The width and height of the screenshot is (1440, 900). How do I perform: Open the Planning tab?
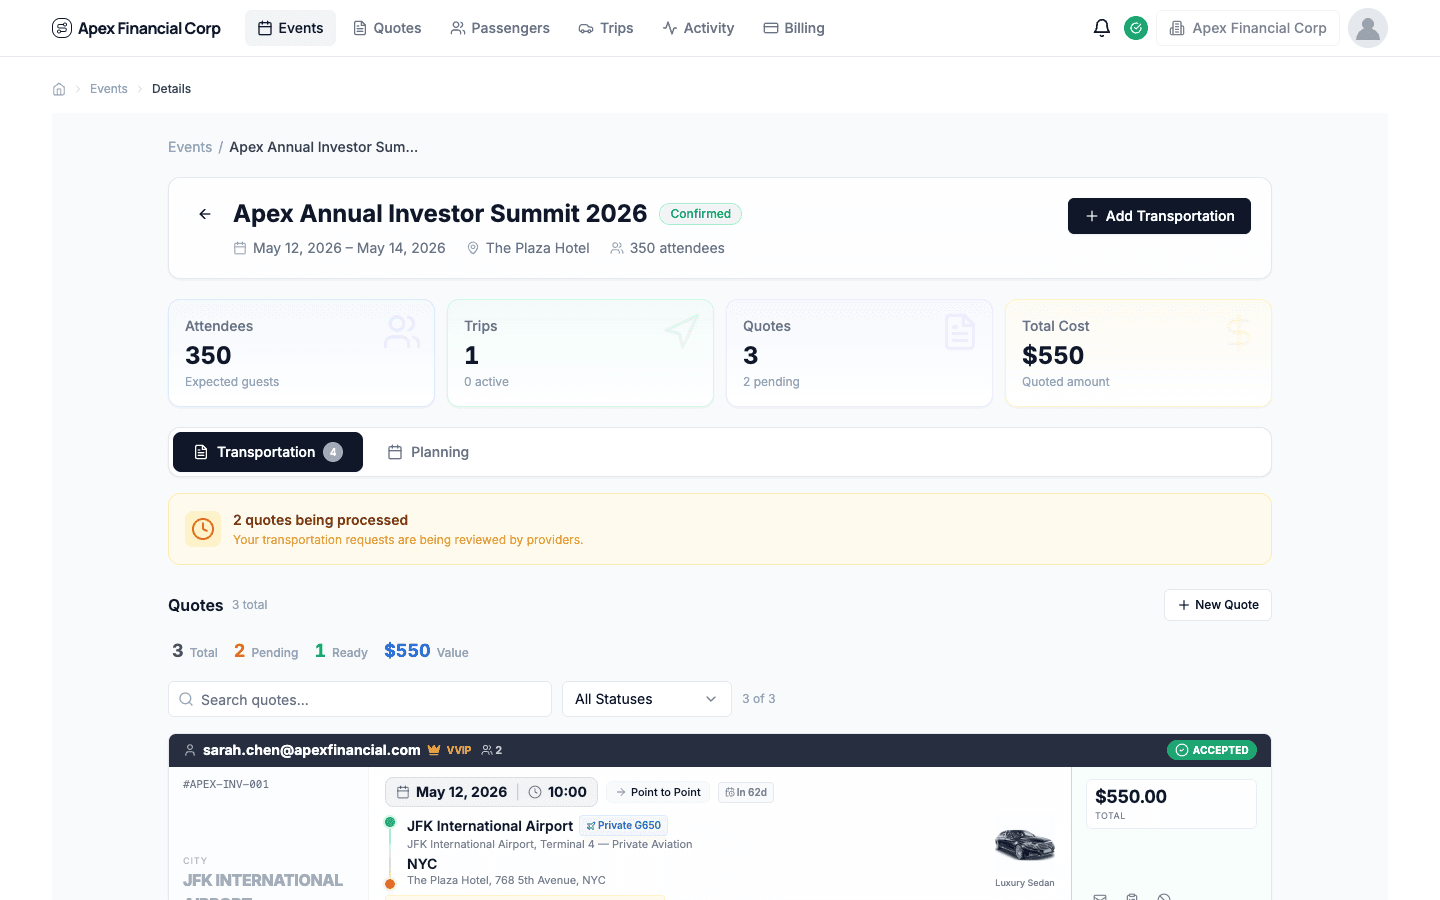(x=428, y=452)
